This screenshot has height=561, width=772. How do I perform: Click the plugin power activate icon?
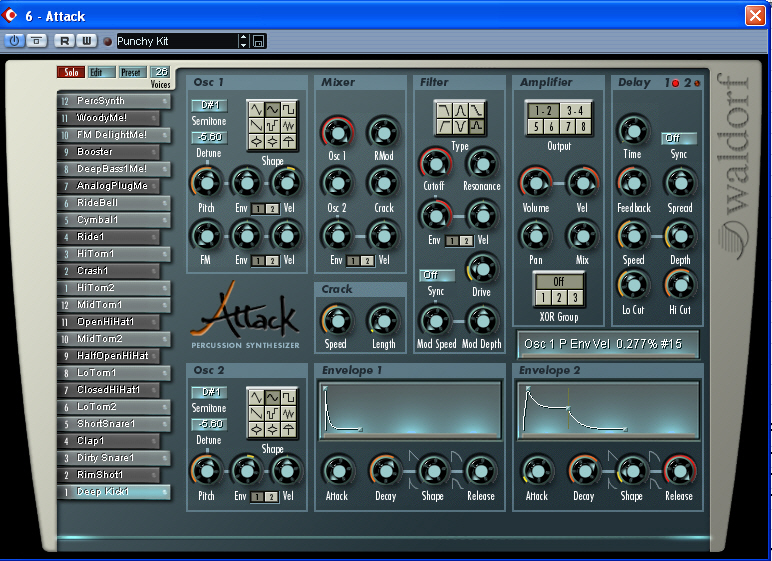coord(14,41)
